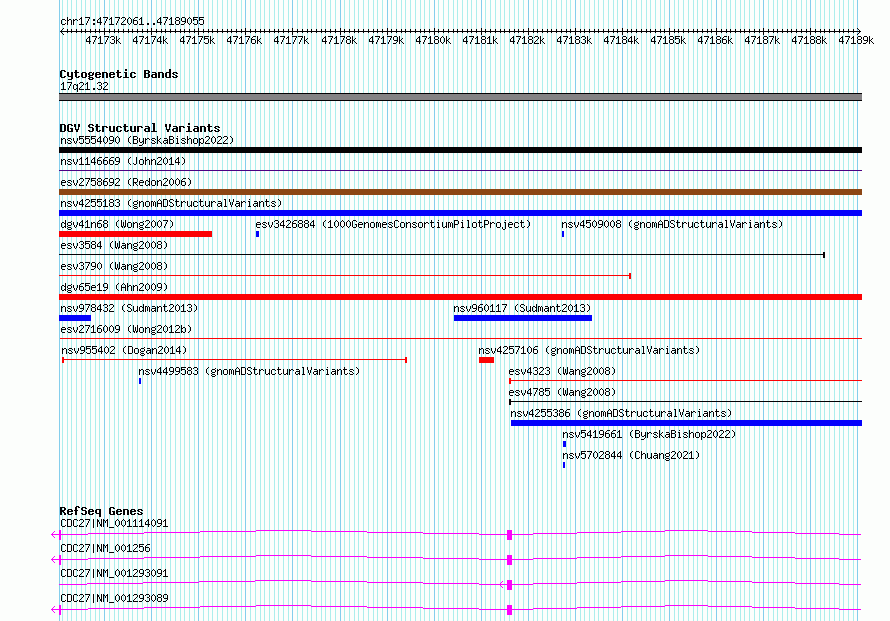Viewport: 890px width, 621px height.
Task: Select dgv65e19 (Ahn2009) label
Action: (114, 287)
